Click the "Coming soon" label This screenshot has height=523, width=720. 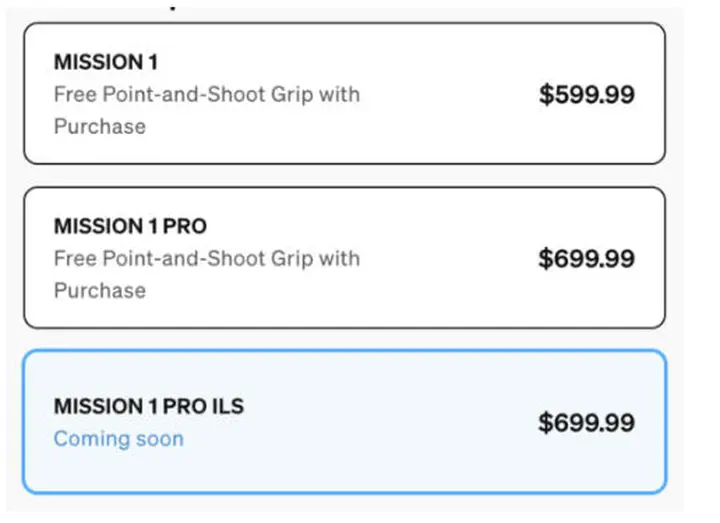(118, 438)
